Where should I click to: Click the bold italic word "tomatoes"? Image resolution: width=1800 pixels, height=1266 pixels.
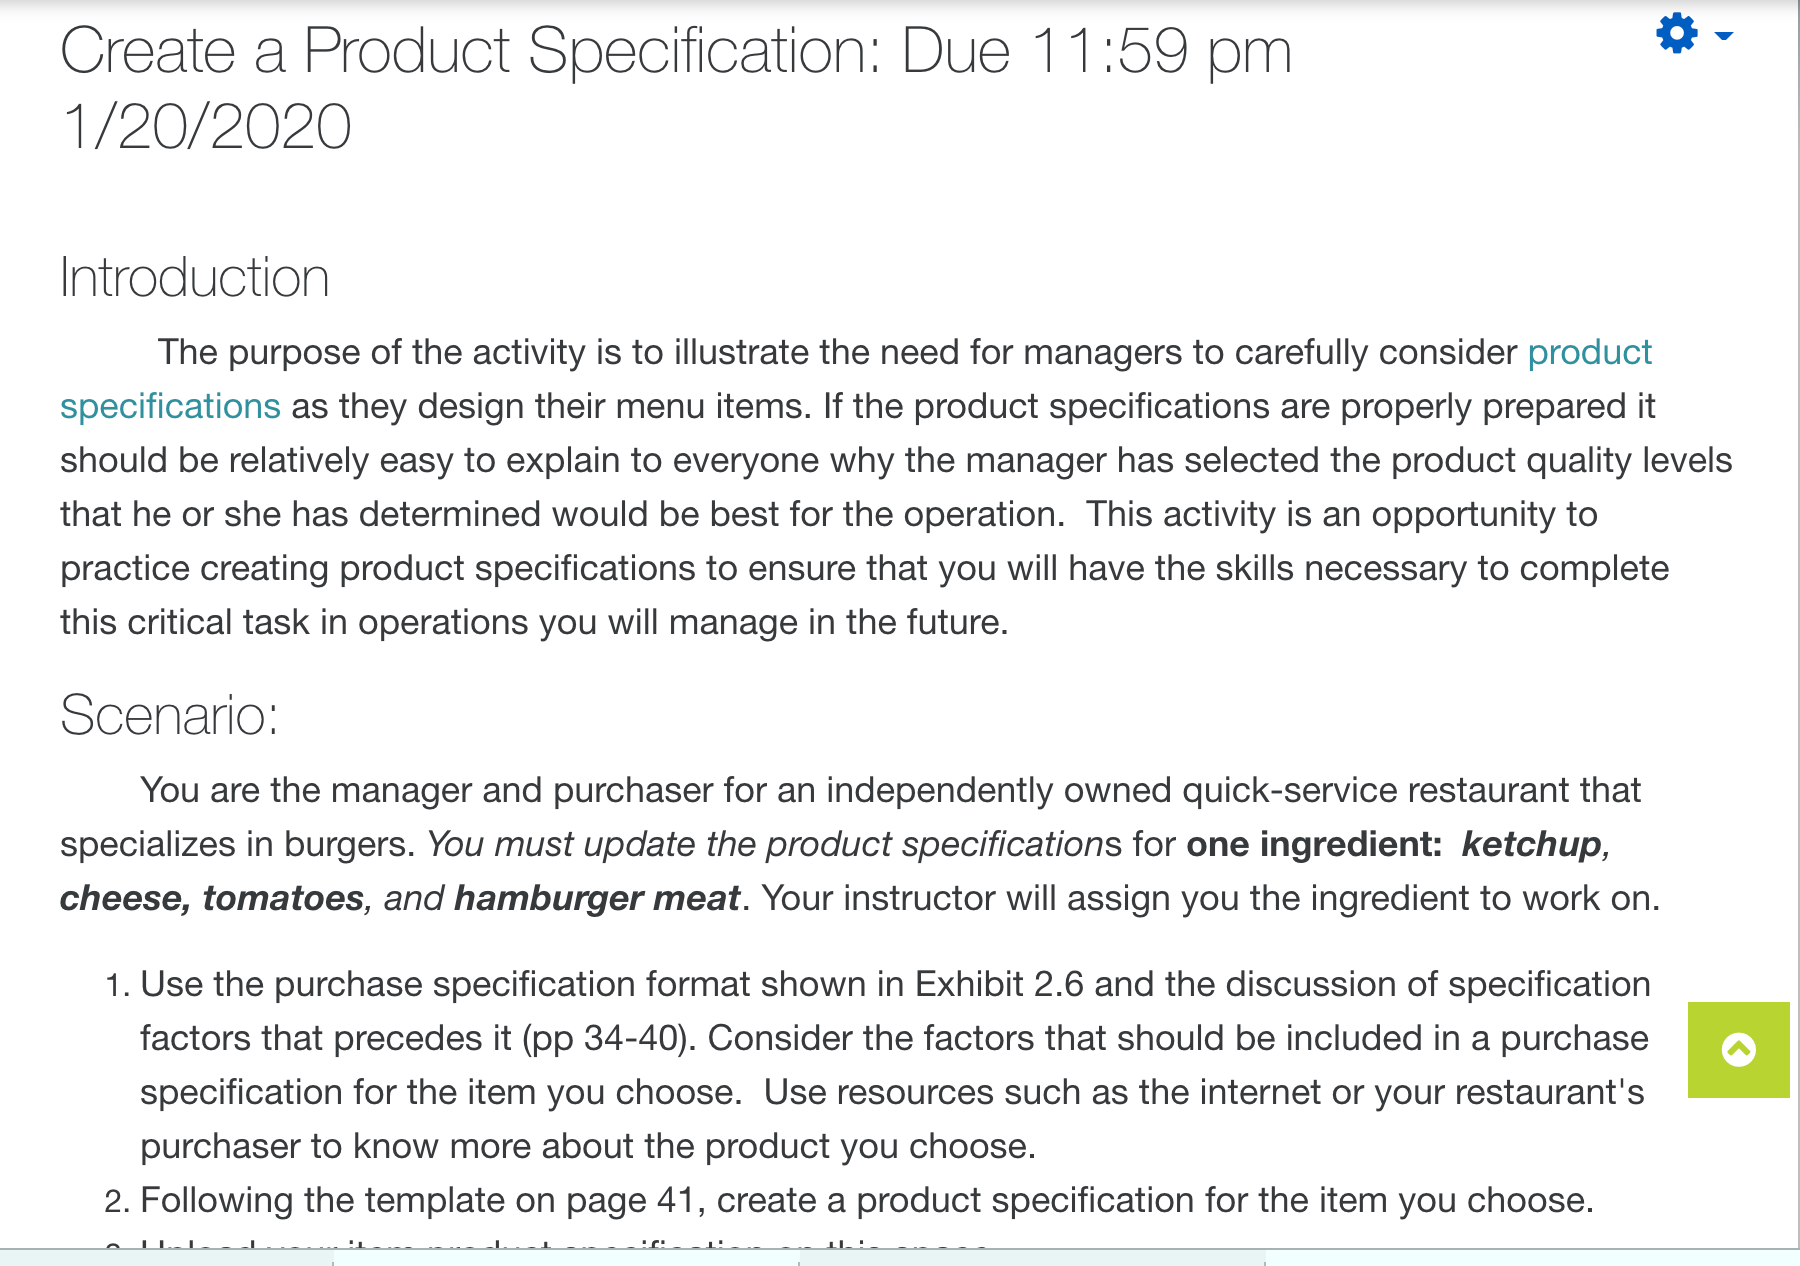click(x=283, y=898)
